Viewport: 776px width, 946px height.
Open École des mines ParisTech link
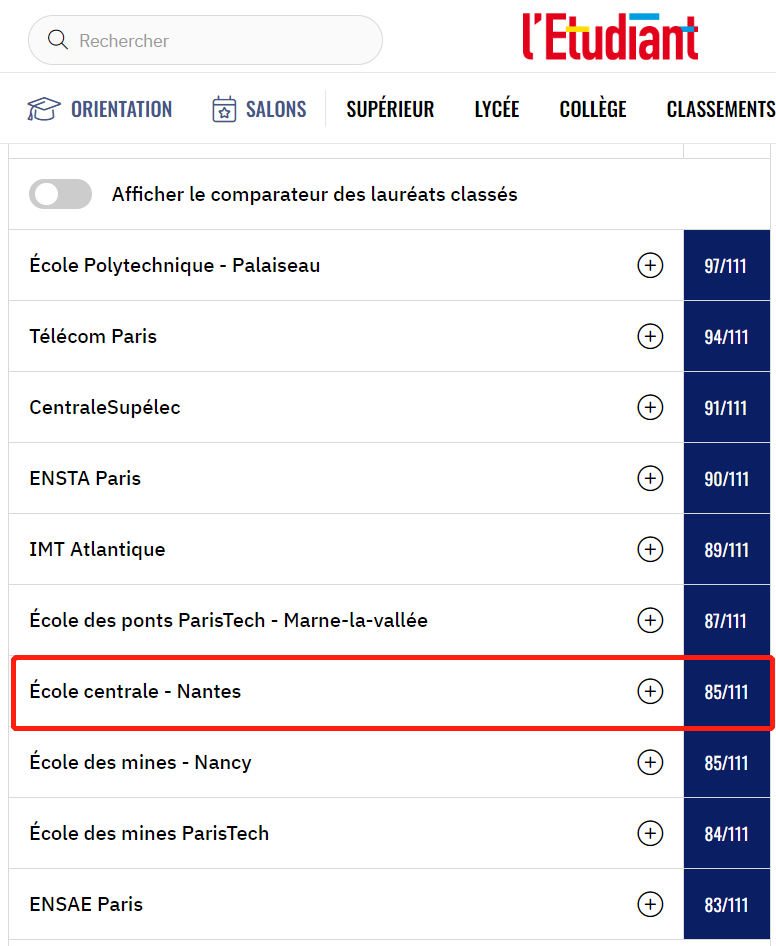[x=149, y=833]
